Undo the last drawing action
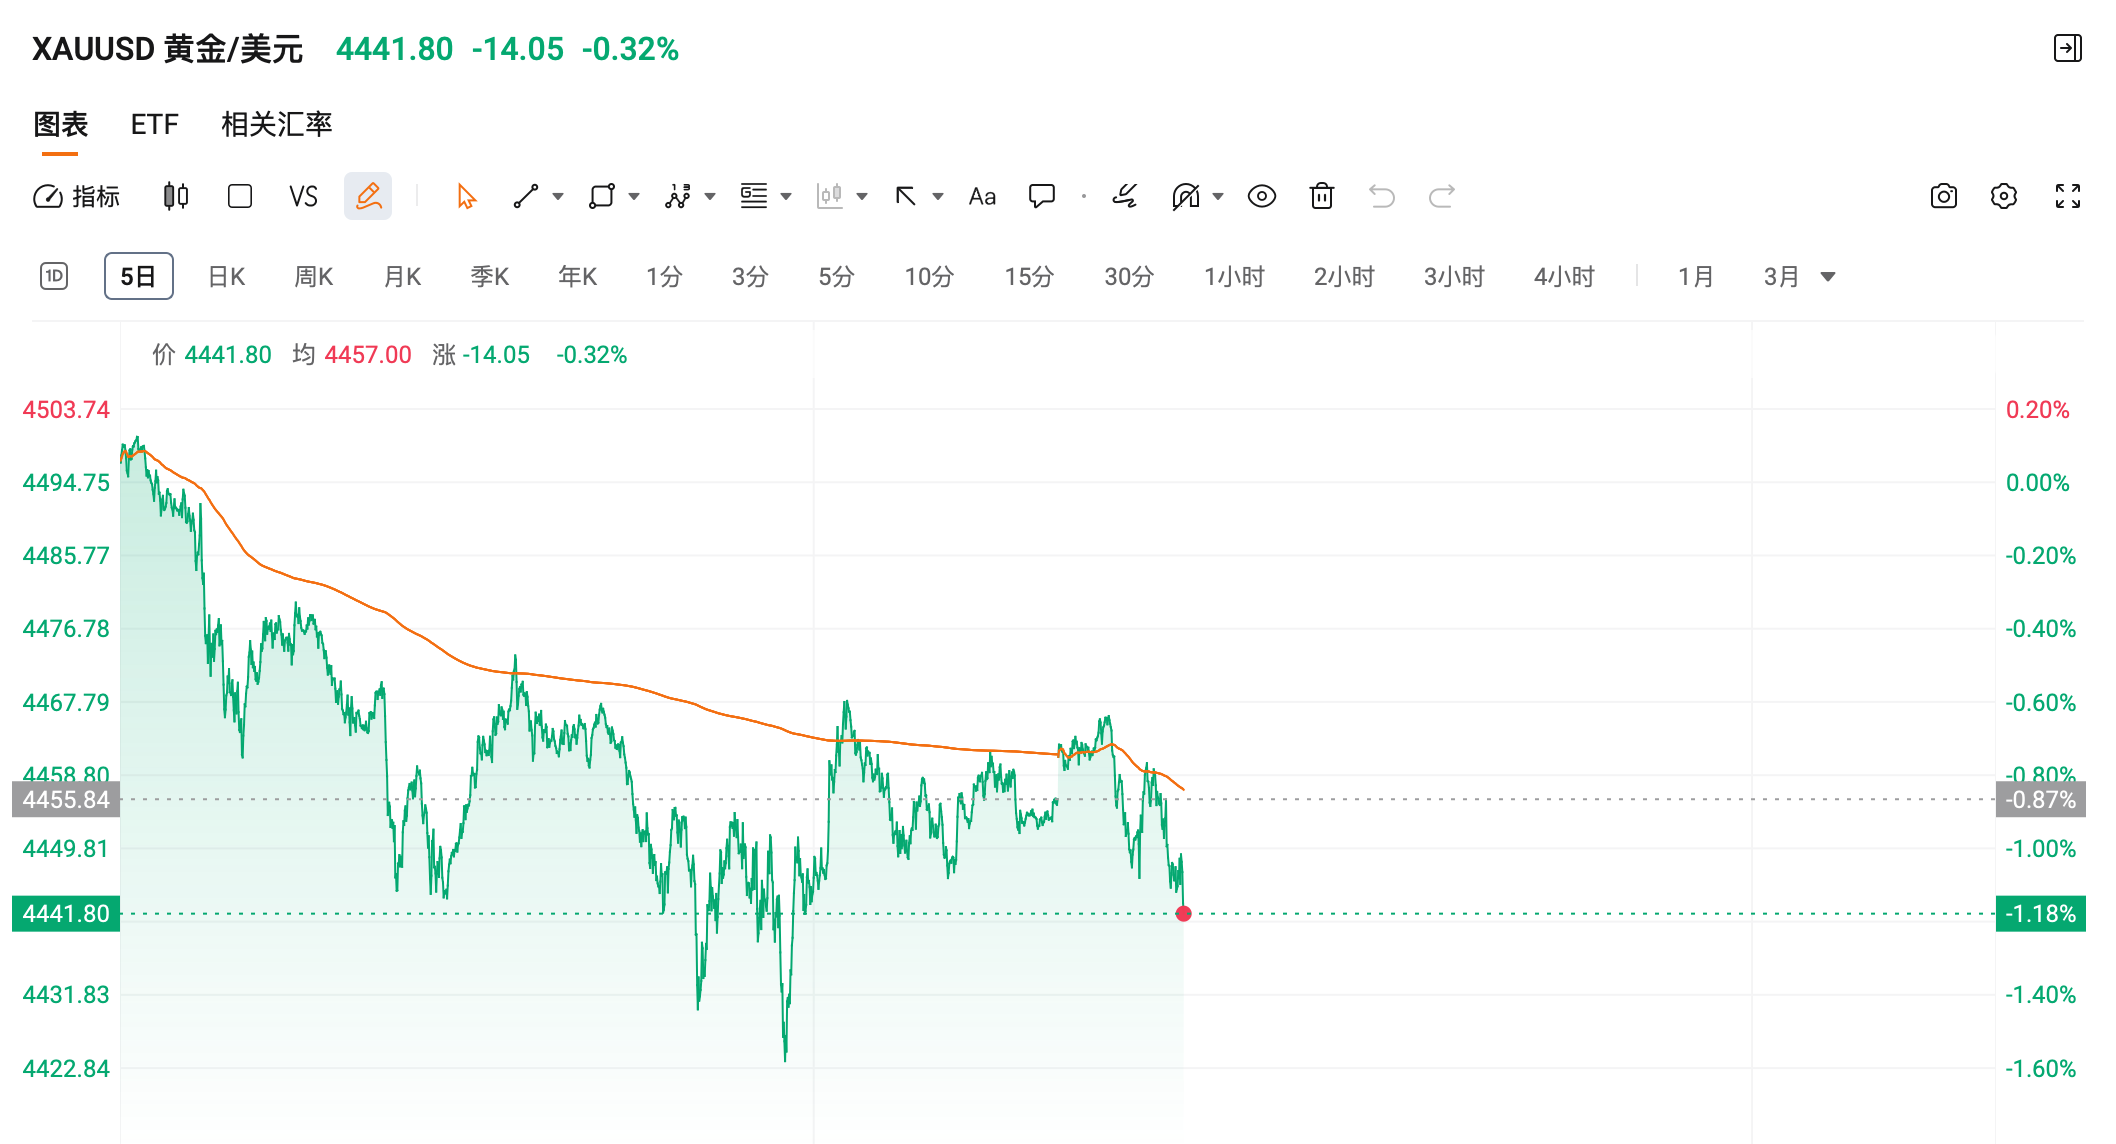The width and height of the screenshot is (2116, 1144). tap(1382, 196)
